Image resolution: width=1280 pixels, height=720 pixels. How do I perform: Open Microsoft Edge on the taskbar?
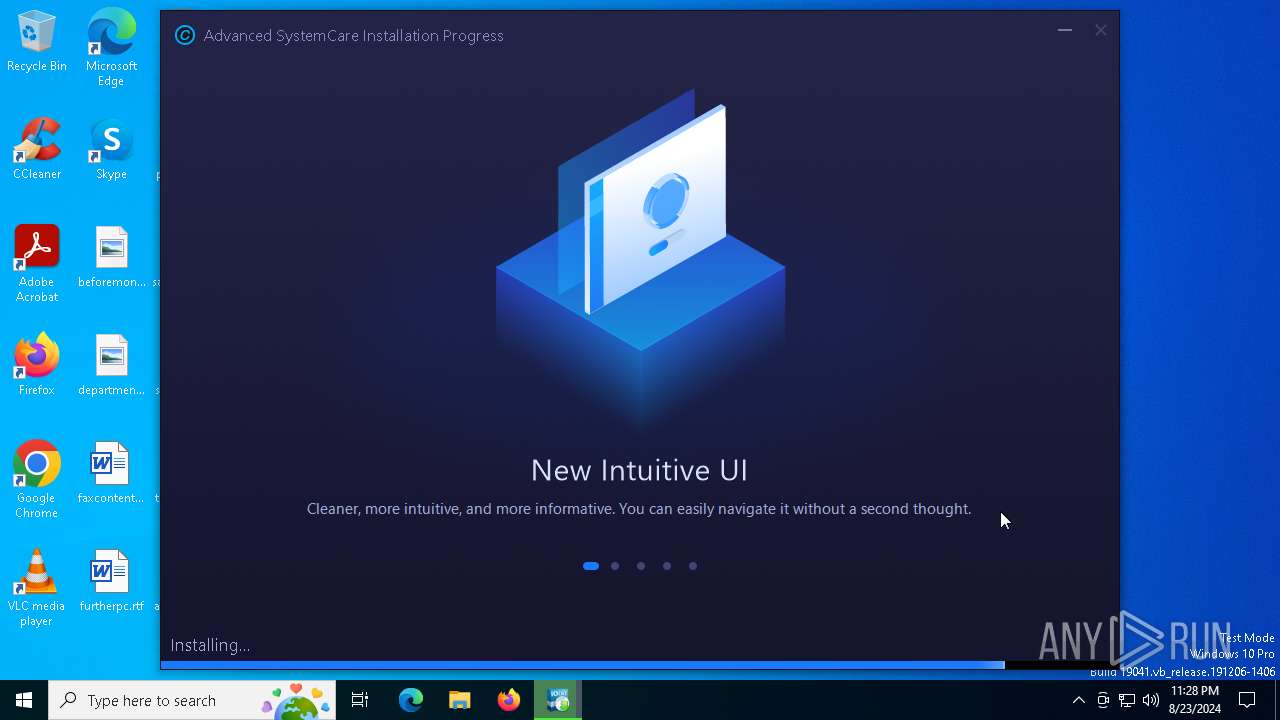pyautogui.click(x=411, y=700)
